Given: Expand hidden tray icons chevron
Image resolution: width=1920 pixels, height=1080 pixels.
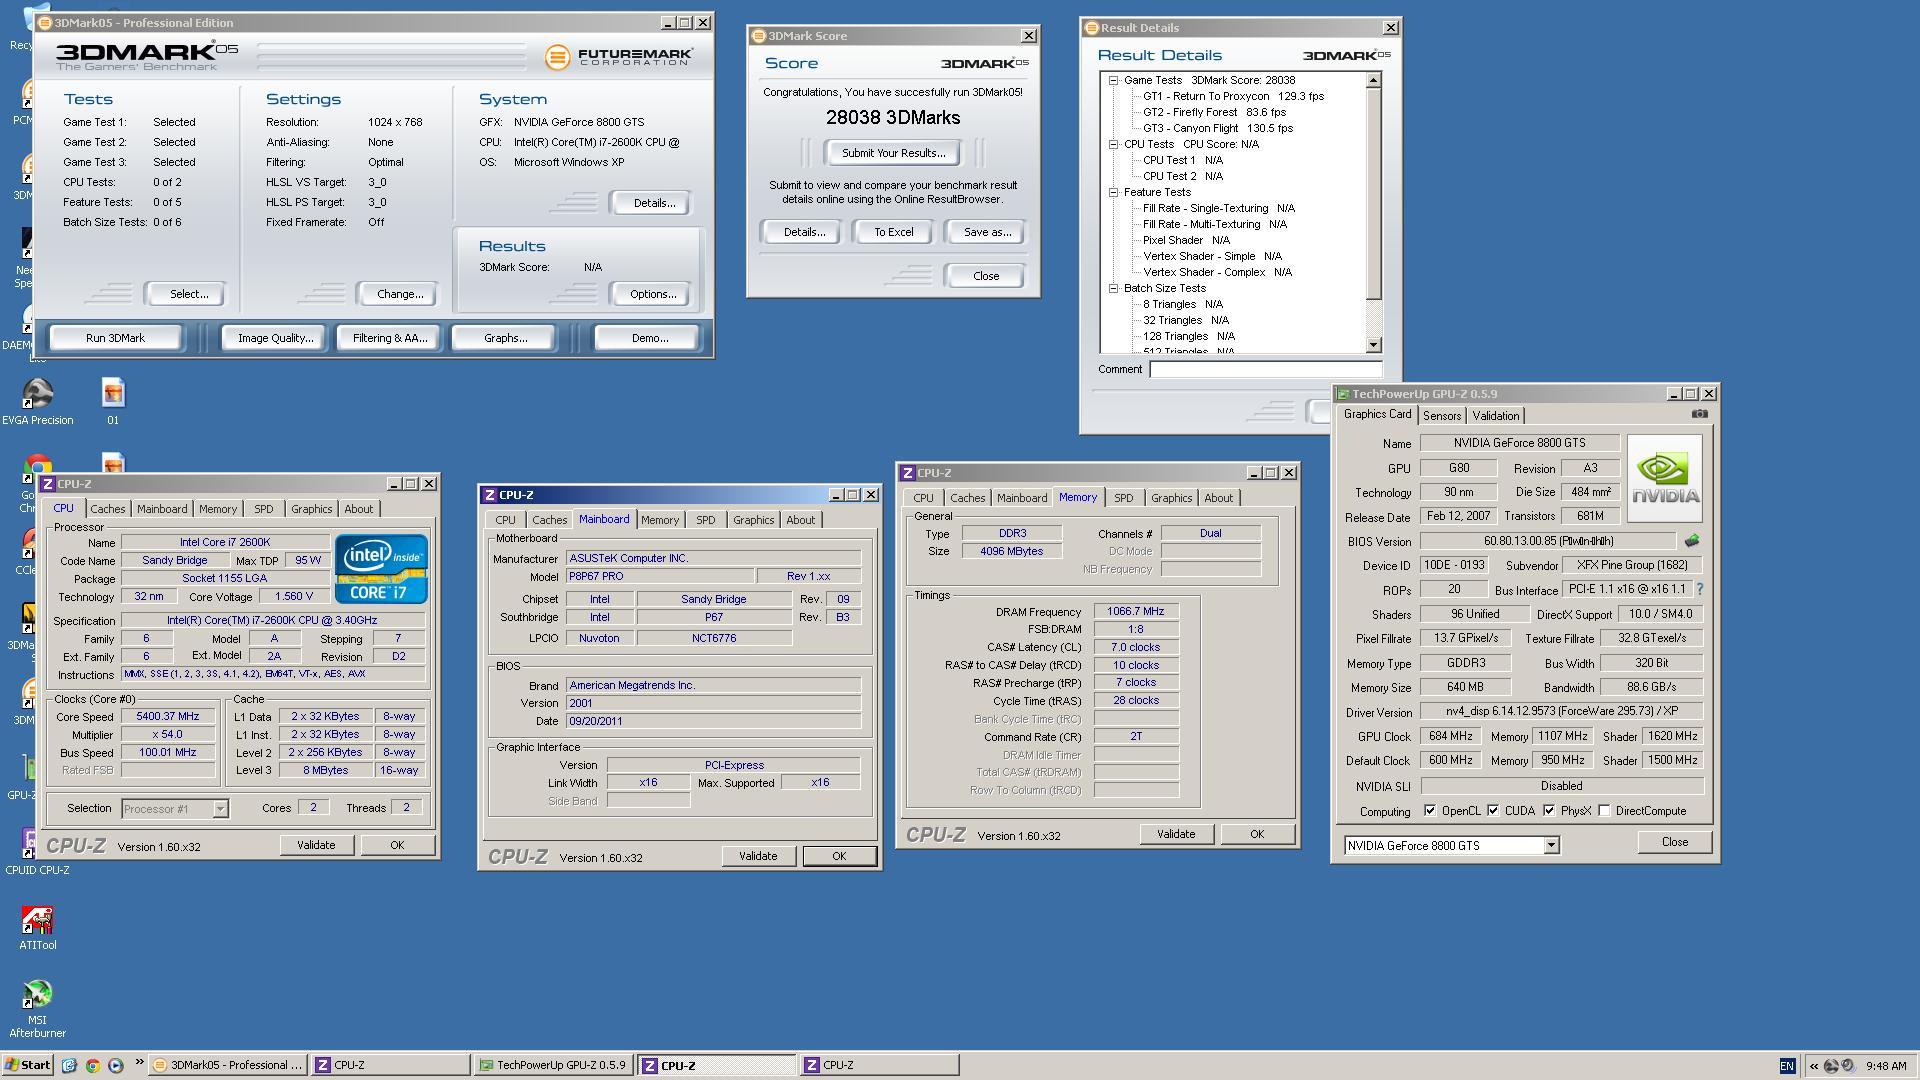Looking at the screenshot, I should 1813,1066.
